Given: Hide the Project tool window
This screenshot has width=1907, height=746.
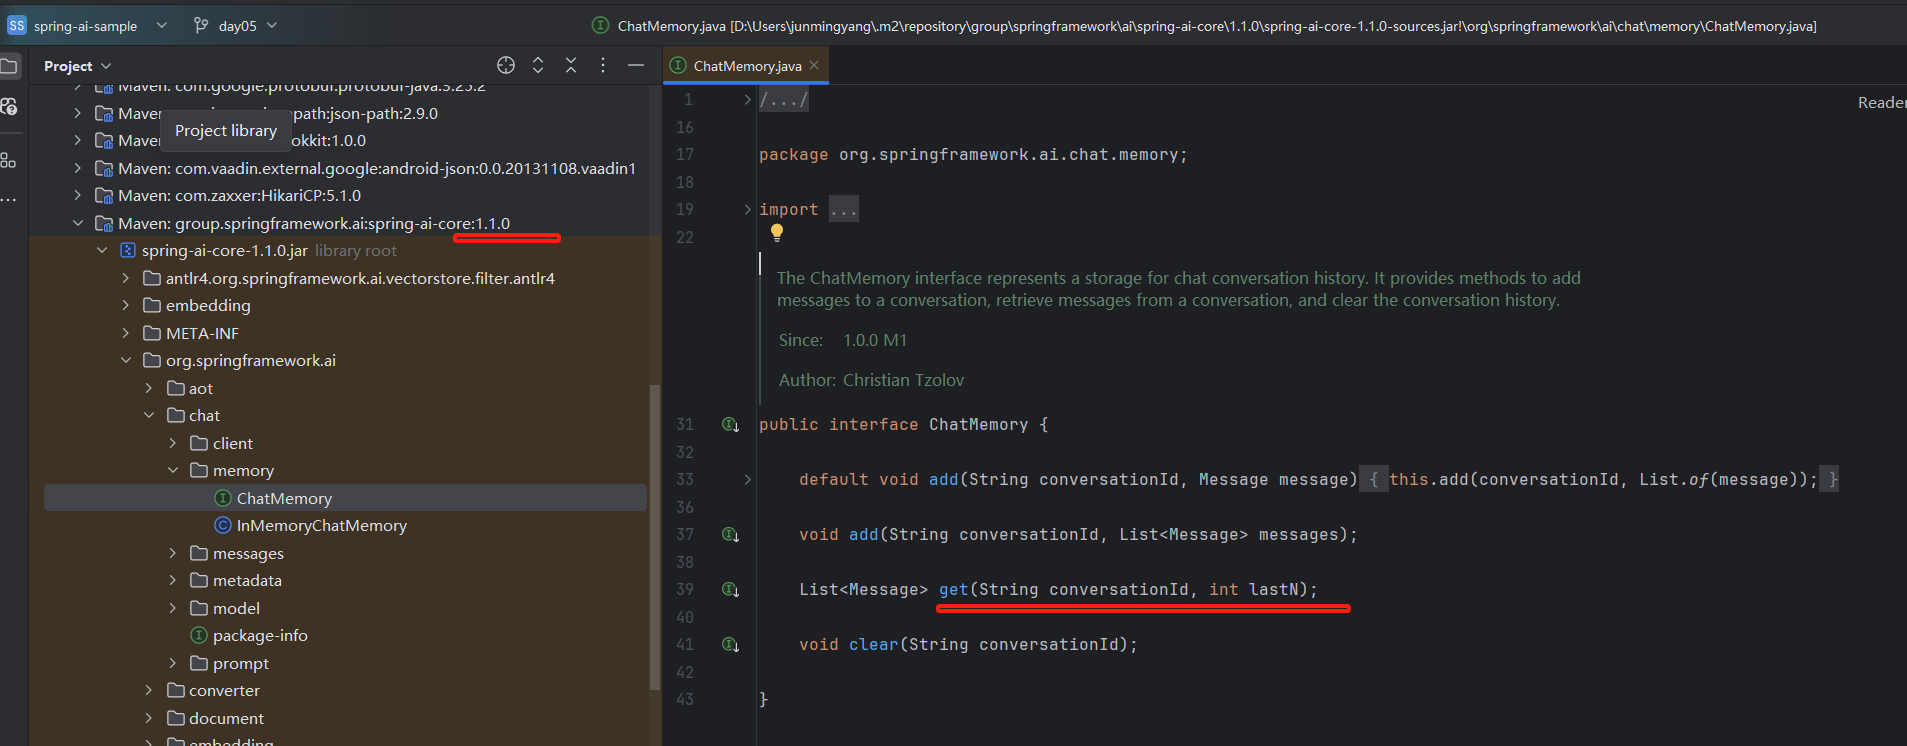Looking at the screenshot, I should point(636,65).
